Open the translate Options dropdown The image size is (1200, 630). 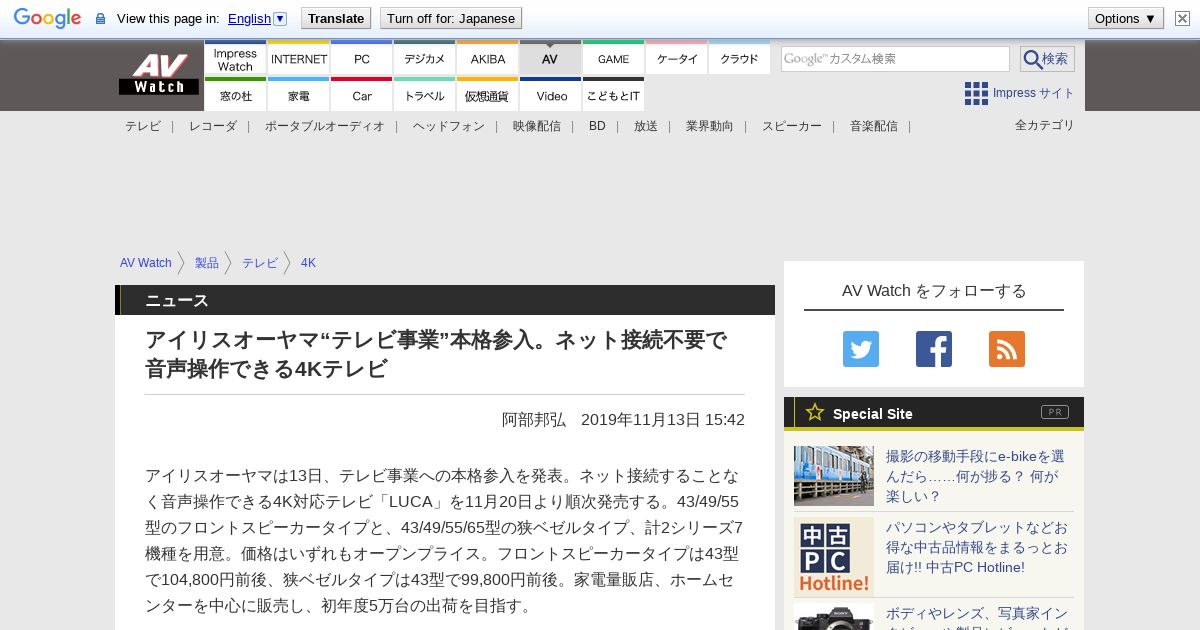tap(1125, 18)
